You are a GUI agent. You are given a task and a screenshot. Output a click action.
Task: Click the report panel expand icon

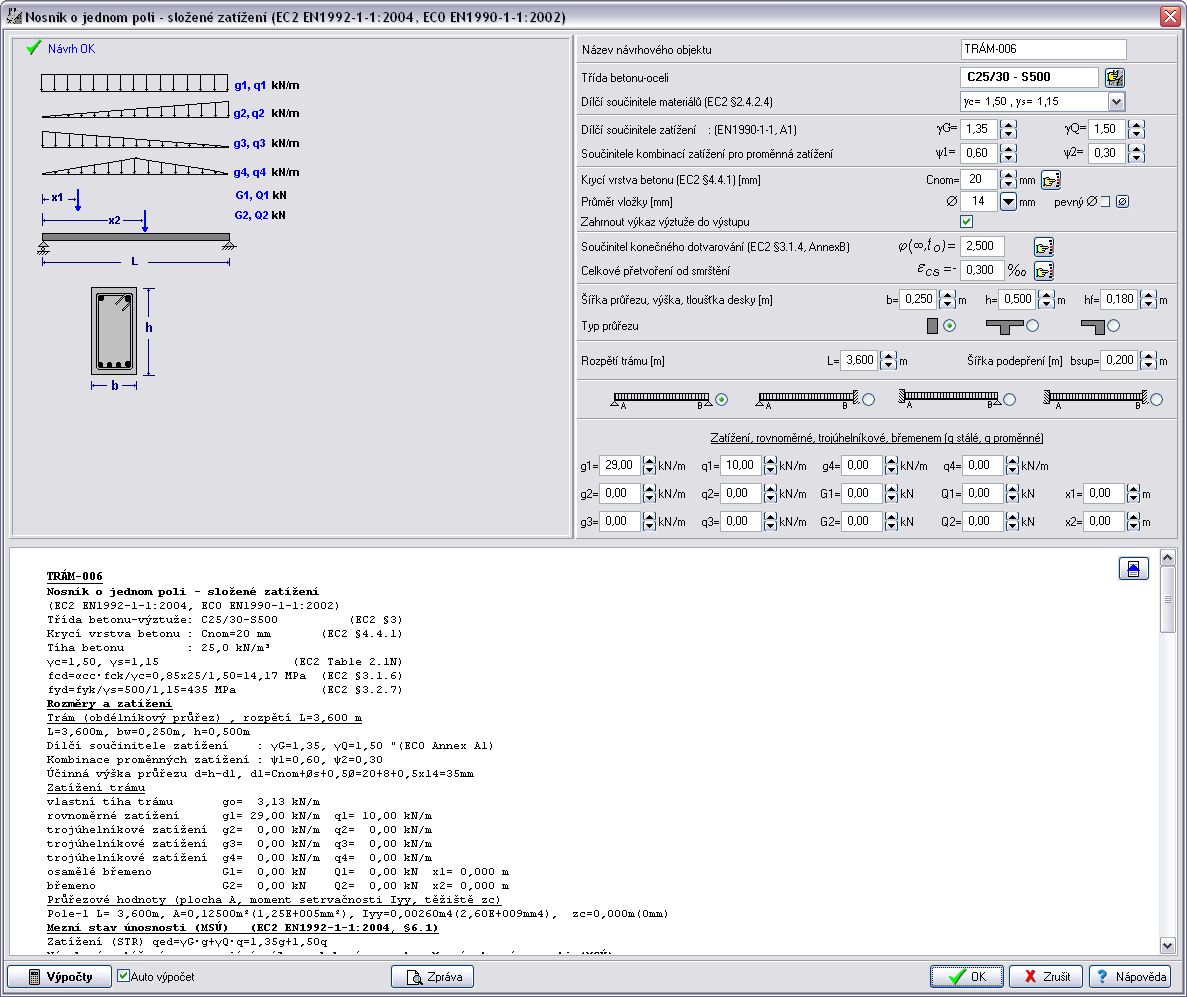click(1133, 569)
